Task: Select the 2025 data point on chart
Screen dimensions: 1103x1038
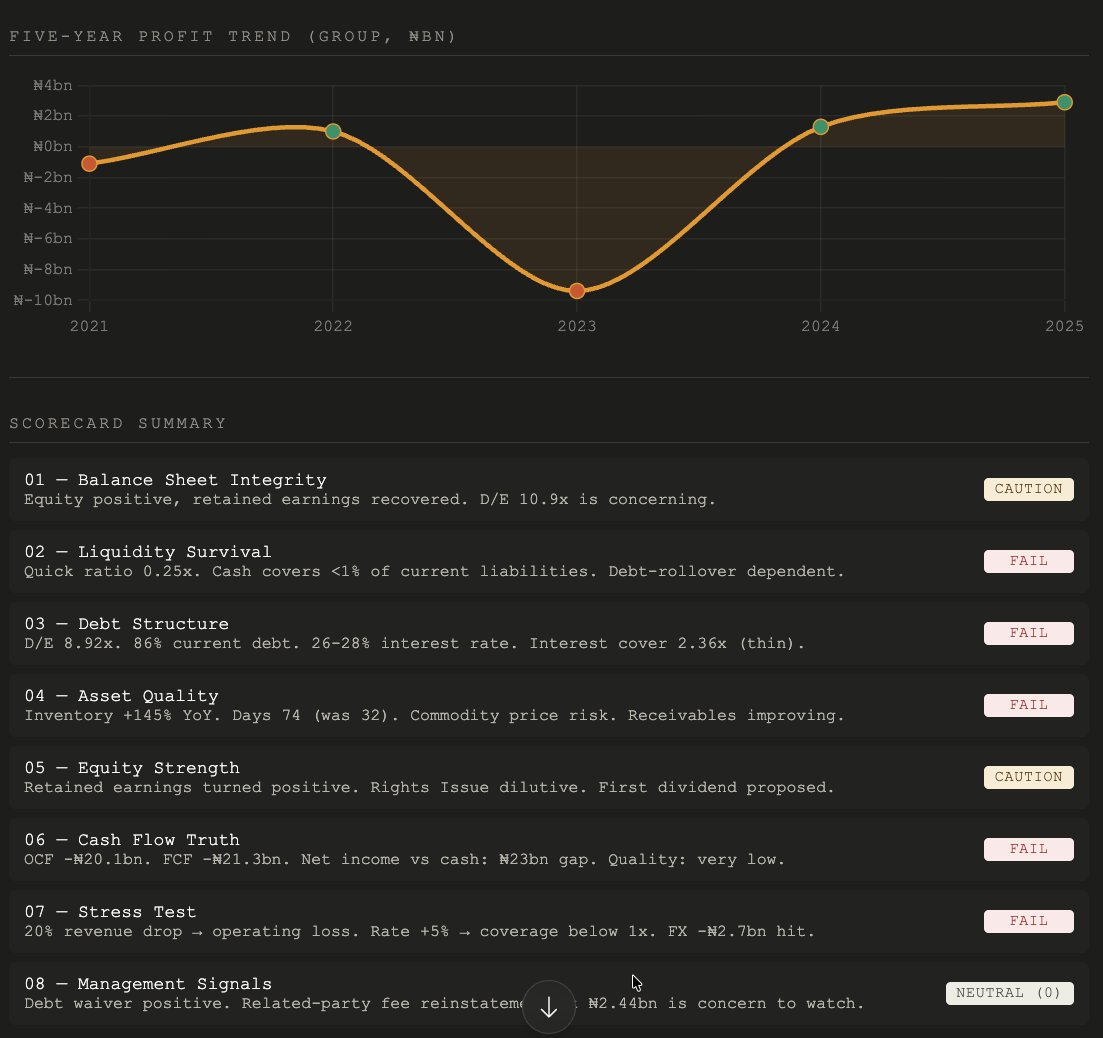Action: [x=1064, y=103]
